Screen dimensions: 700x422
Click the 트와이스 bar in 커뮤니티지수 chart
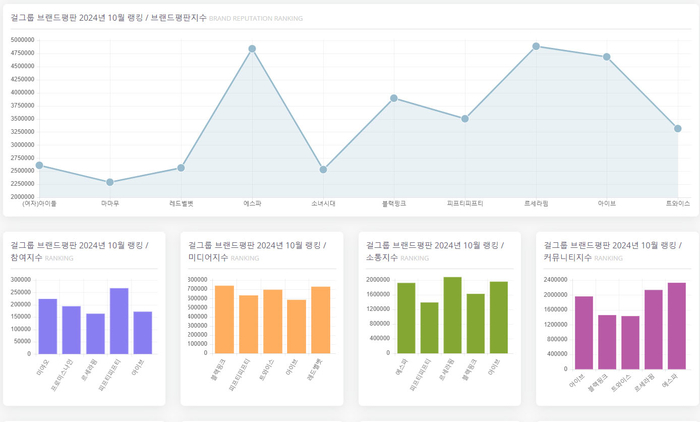pos(630,343)
